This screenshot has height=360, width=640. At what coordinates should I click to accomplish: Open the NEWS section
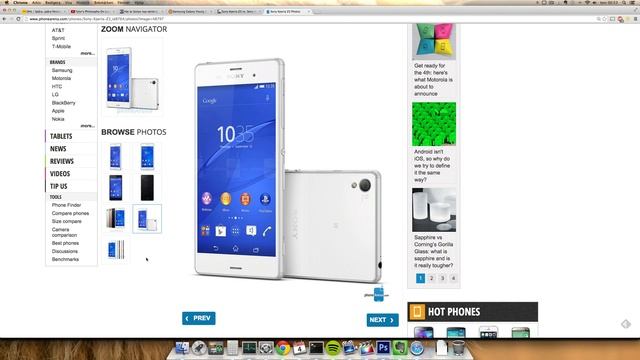(58, 149)
